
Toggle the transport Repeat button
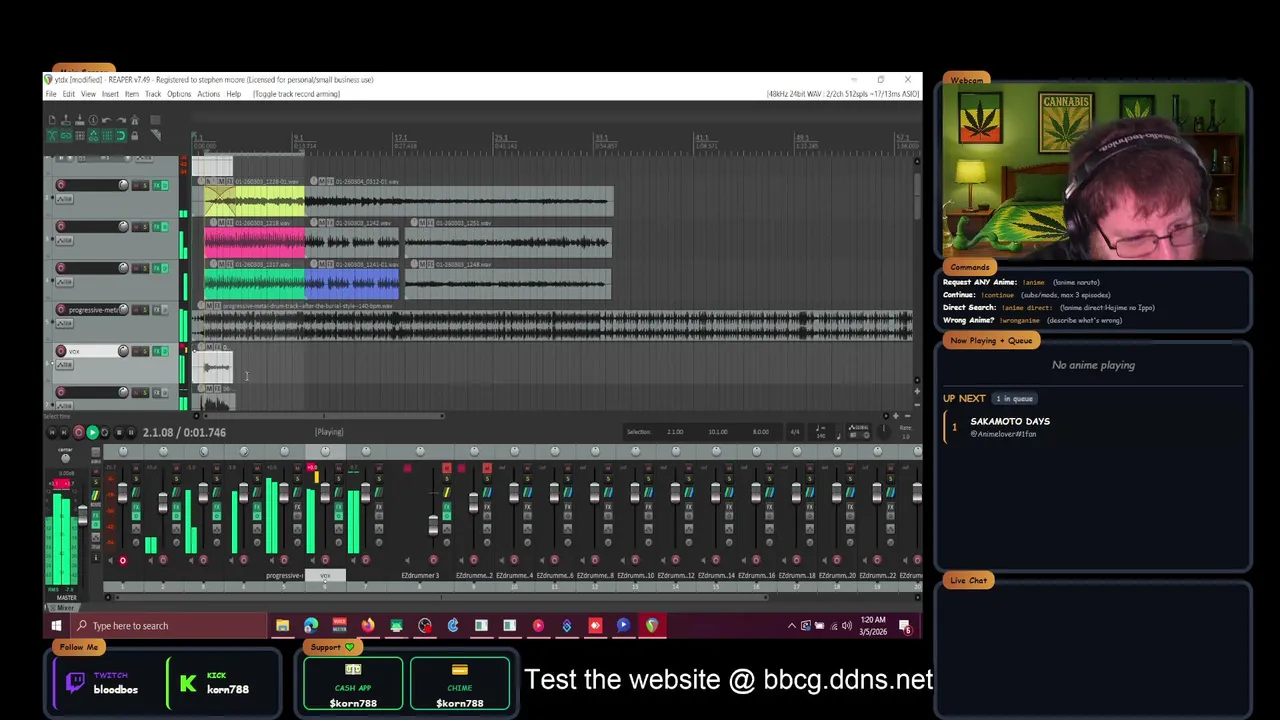coord(105,432)
